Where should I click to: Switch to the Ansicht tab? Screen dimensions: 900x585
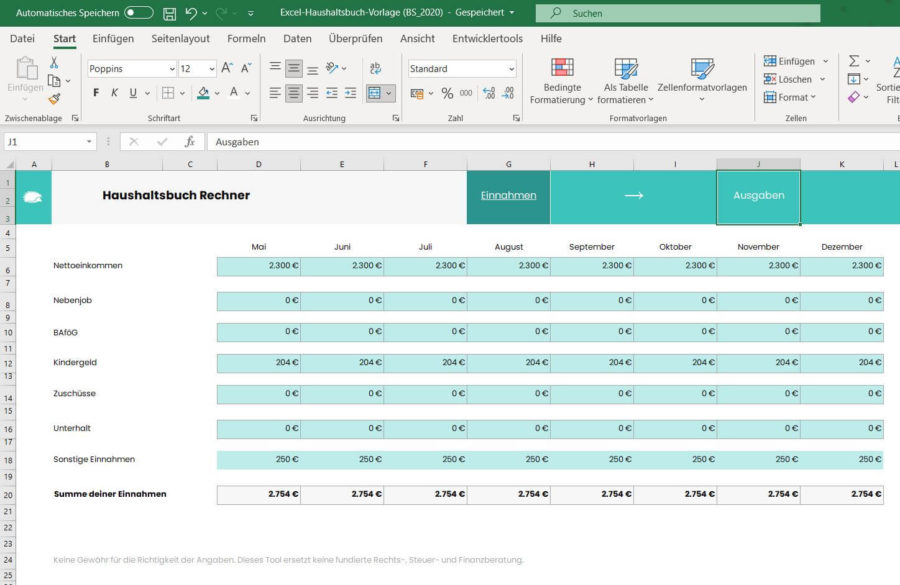417,38
